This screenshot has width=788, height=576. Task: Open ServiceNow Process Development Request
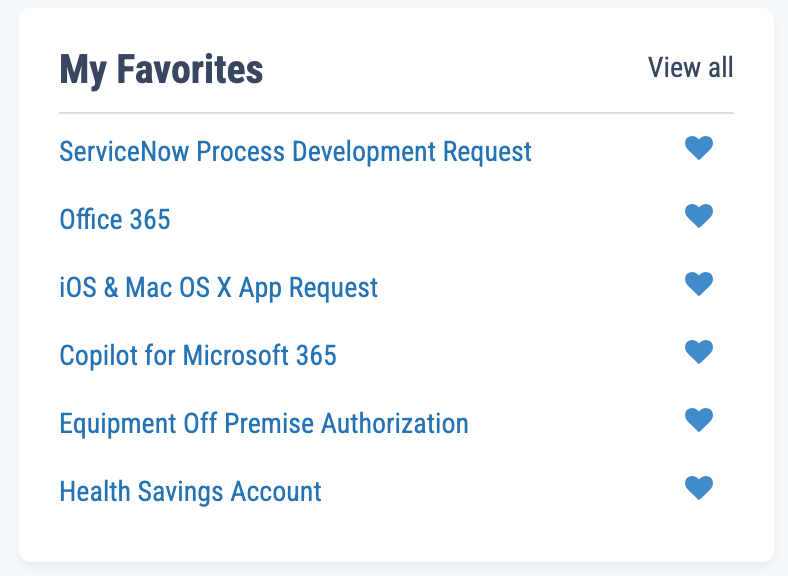click(295, 152)
